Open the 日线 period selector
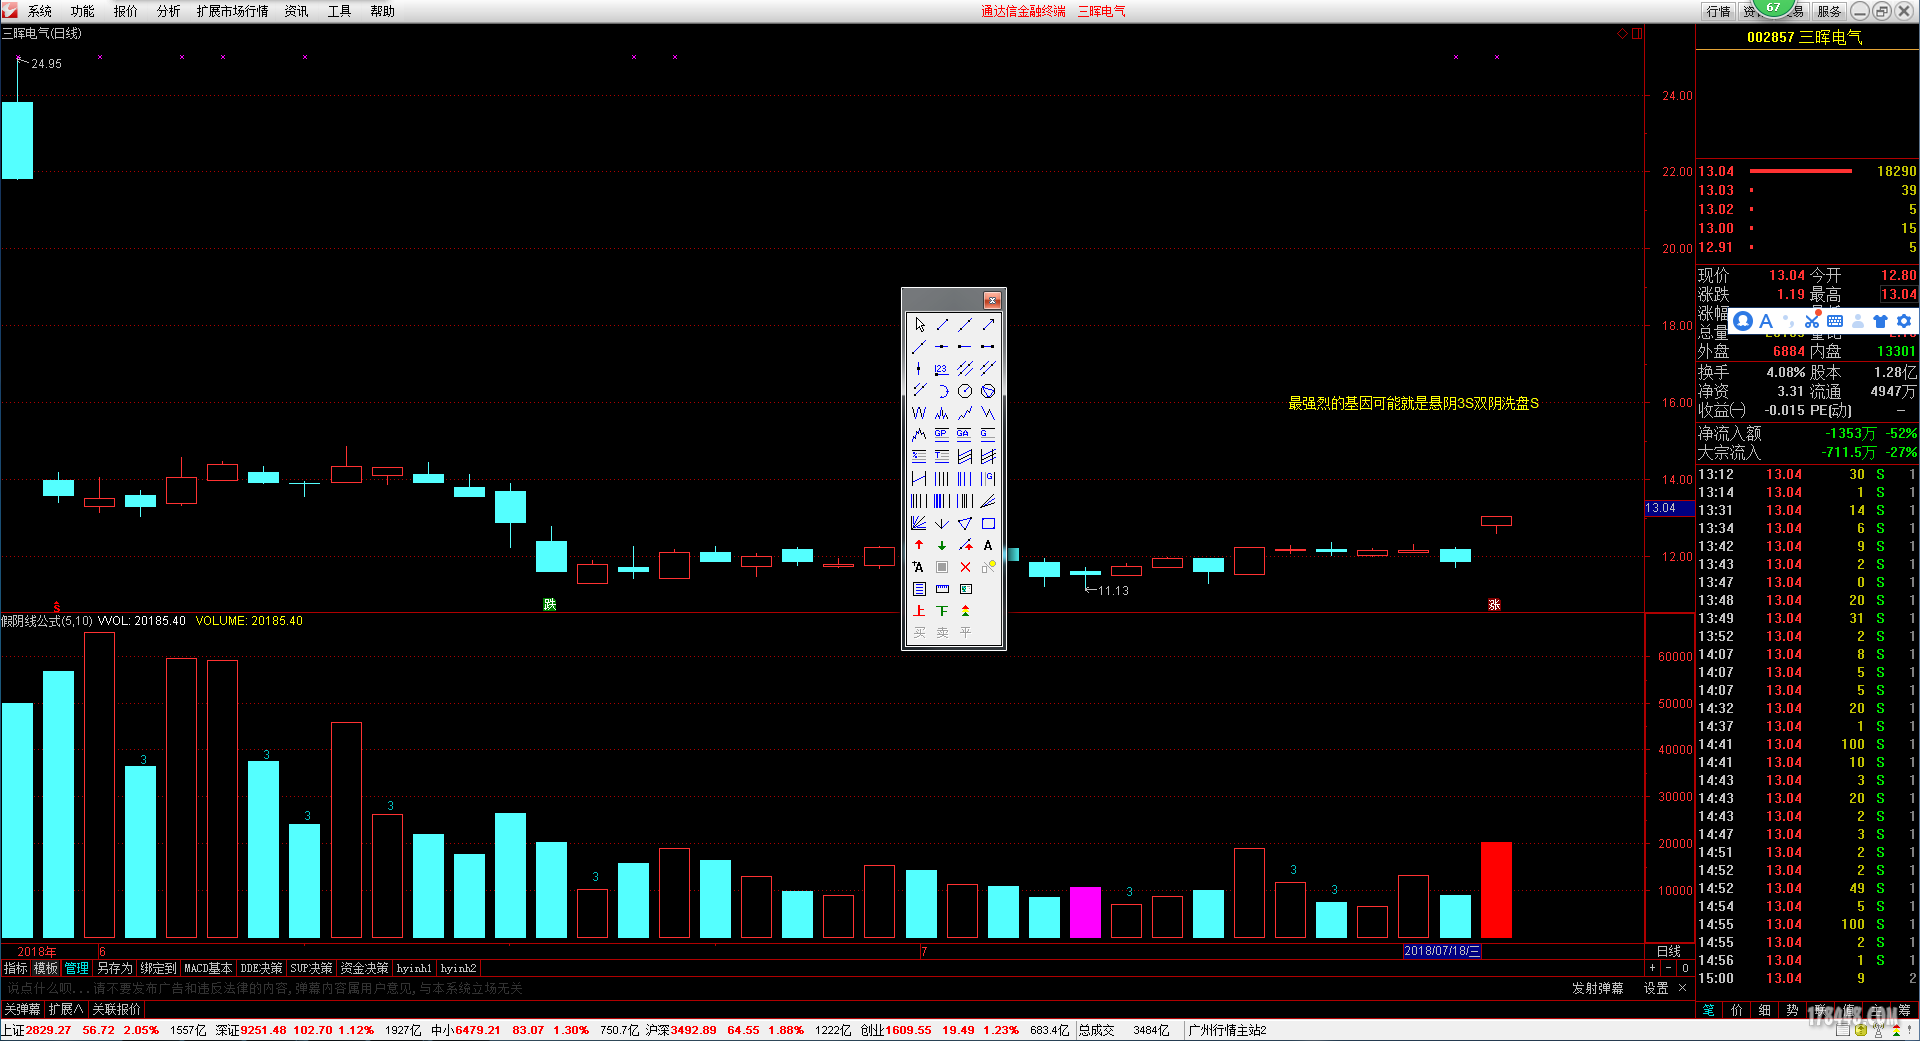This screenshot has width=1920, height=1041. point(1668,951)
